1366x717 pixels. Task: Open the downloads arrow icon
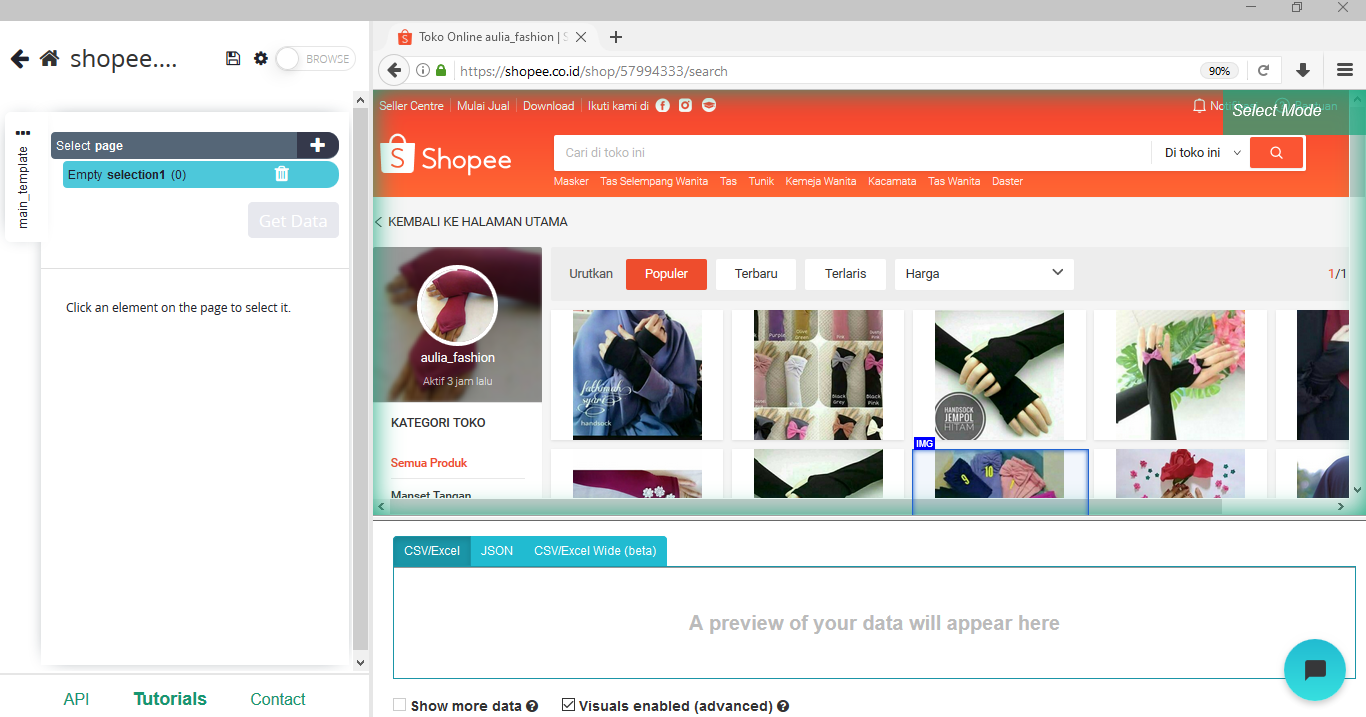(1303, 70)
